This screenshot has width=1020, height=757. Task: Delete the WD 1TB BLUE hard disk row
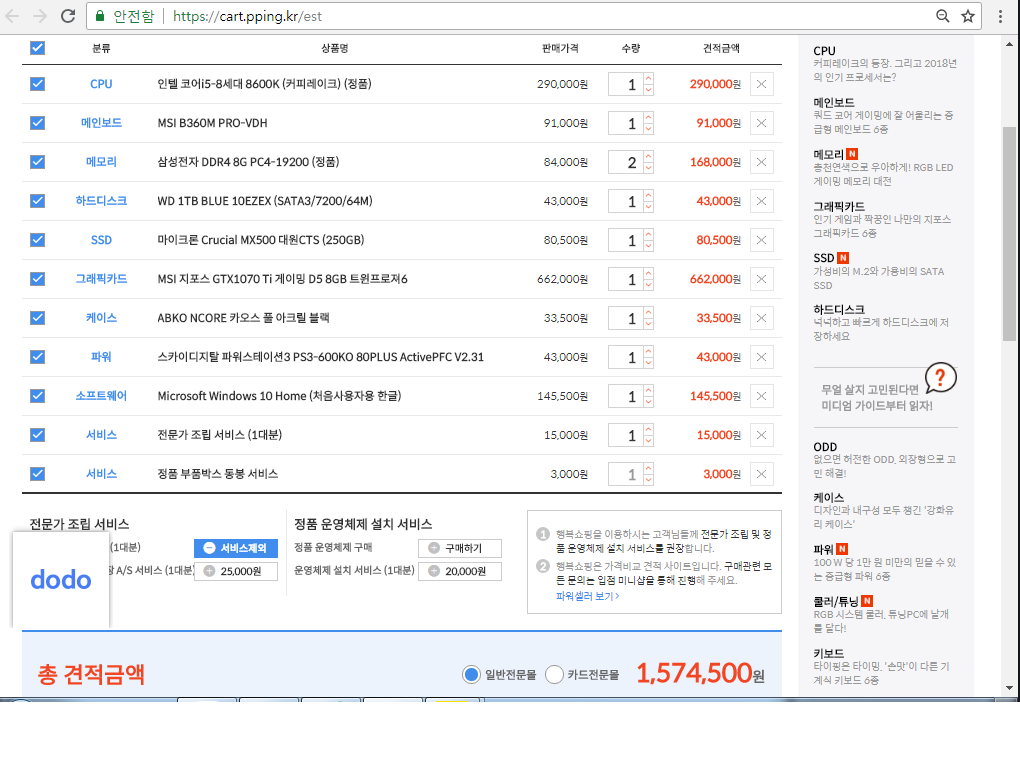(761, 201)
